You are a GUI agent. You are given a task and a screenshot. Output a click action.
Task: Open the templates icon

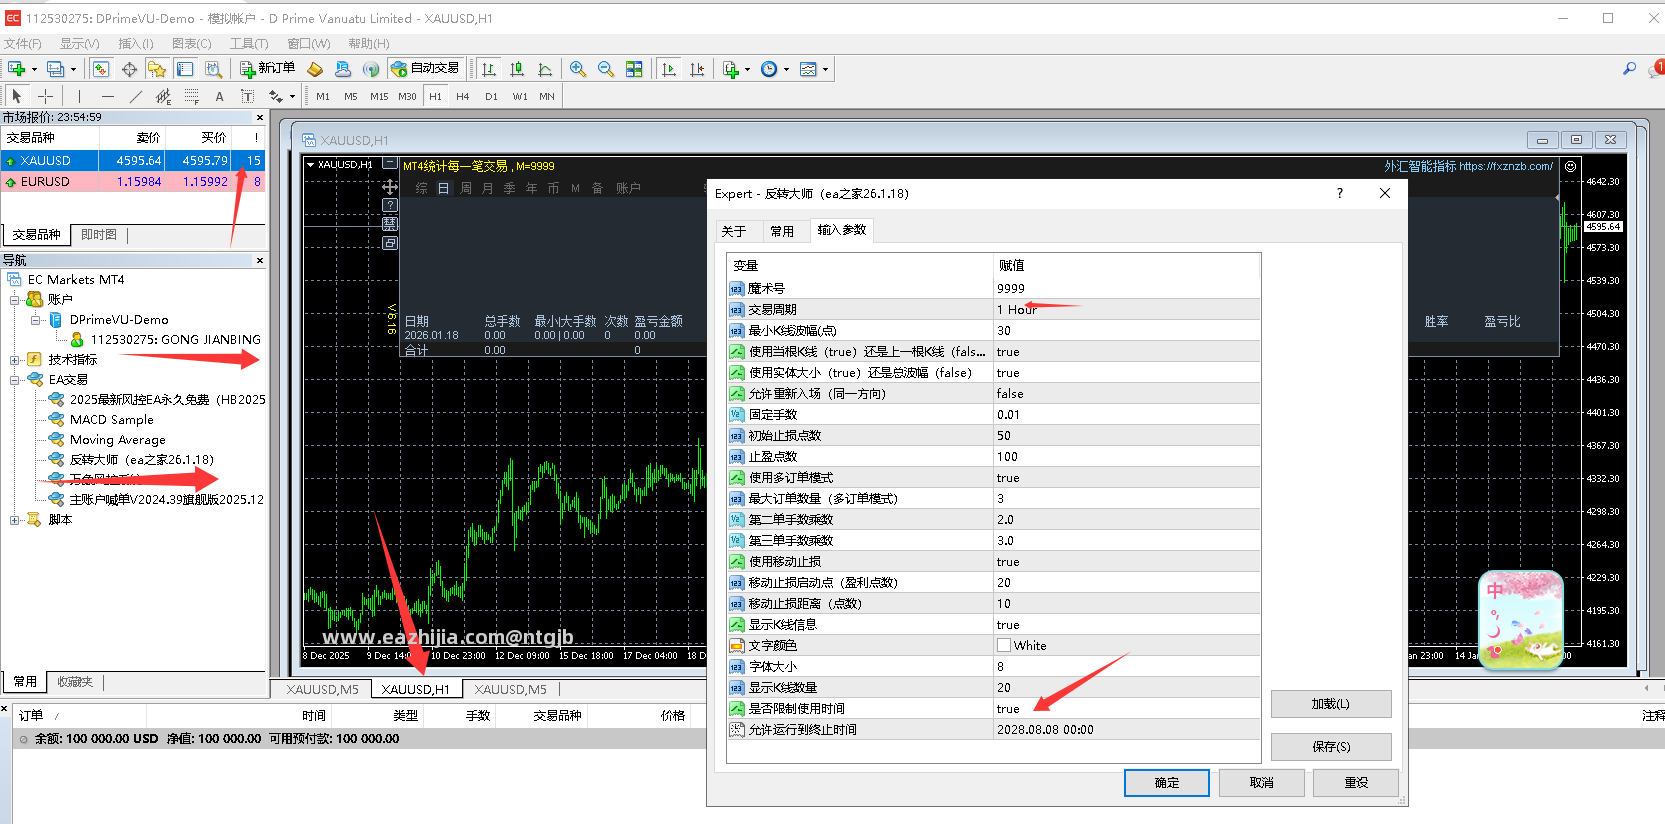tap(808, 69)
